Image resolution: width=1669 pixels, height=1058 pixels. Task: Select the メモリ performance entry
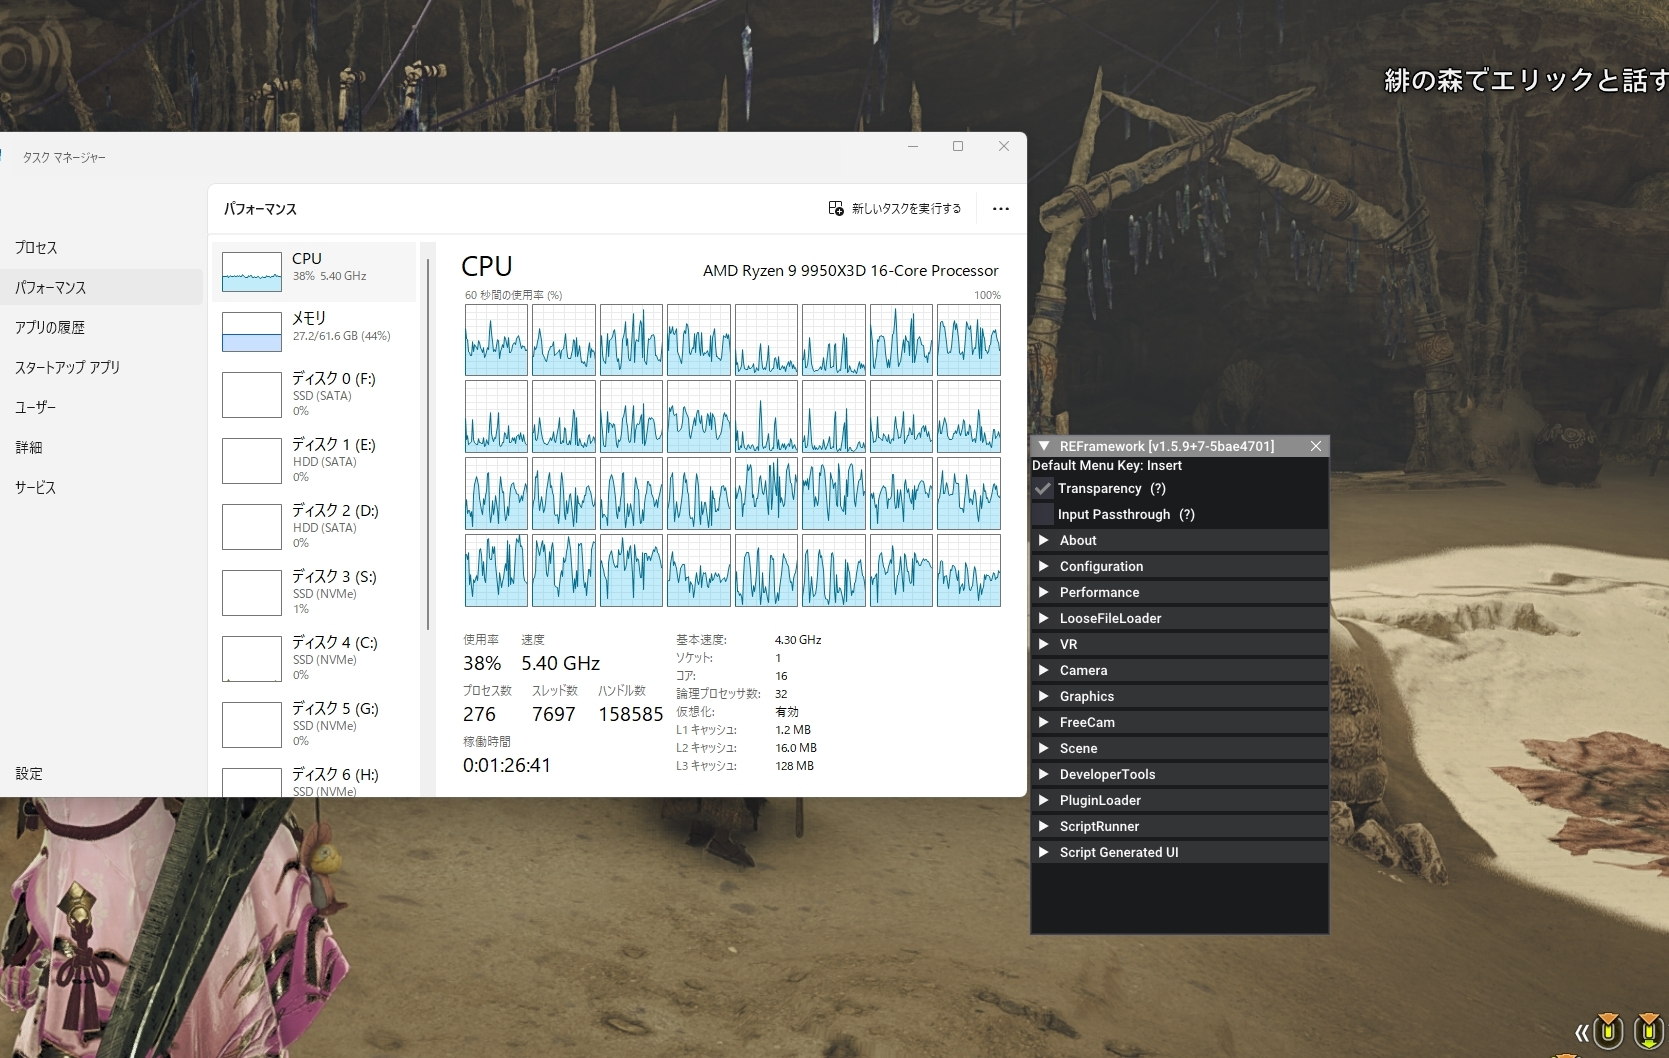pos(314,331)
